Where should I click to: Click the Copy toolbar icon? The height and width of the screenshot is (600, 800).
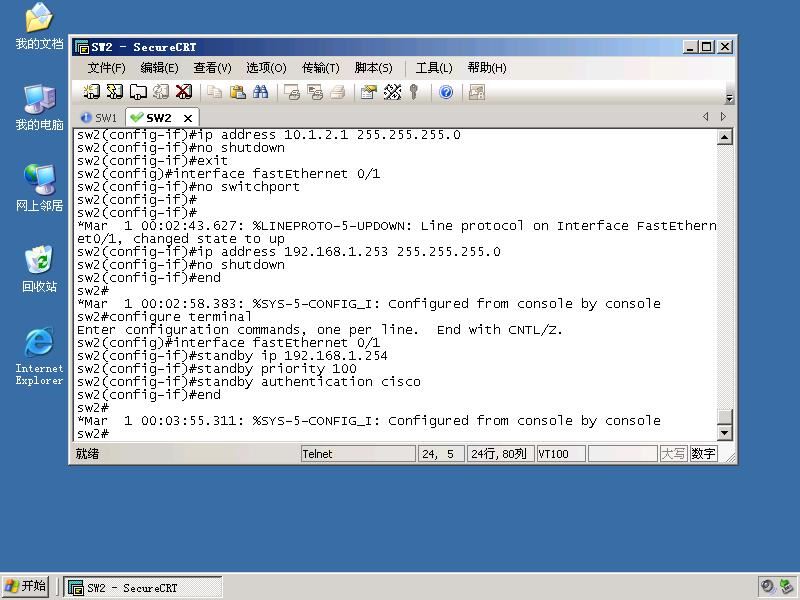pyautogui.click(x=214, y=92)
